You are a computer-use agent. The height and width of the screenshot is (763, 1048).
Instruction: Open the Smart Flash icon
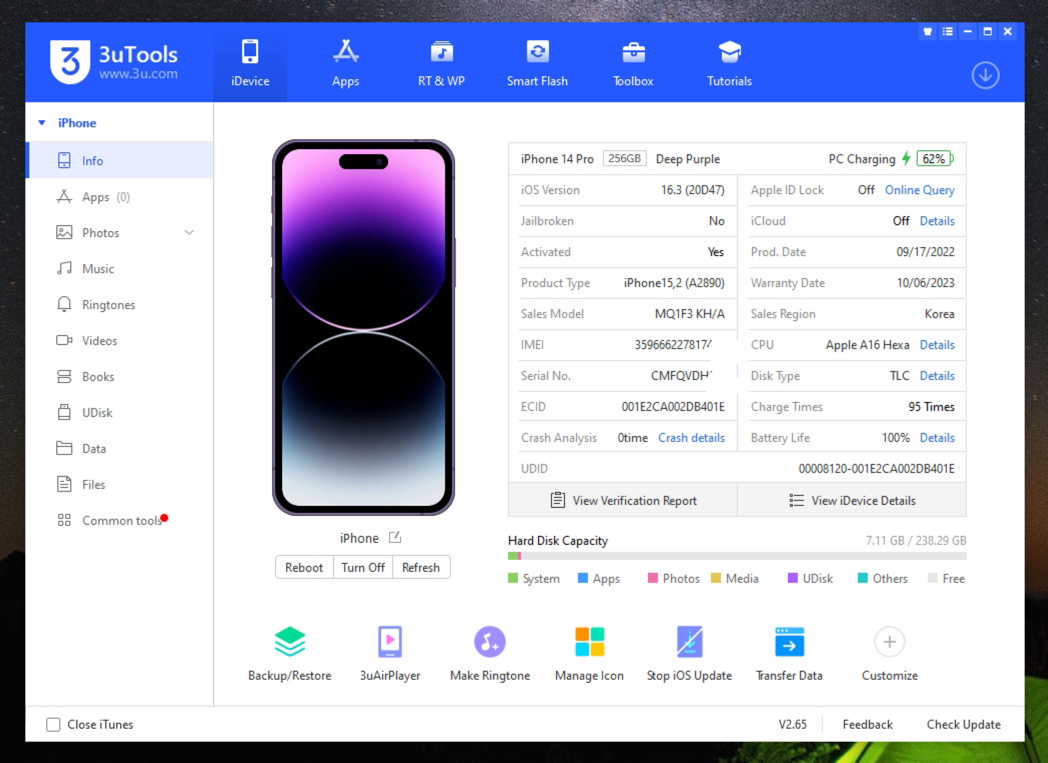coord(537,51)
